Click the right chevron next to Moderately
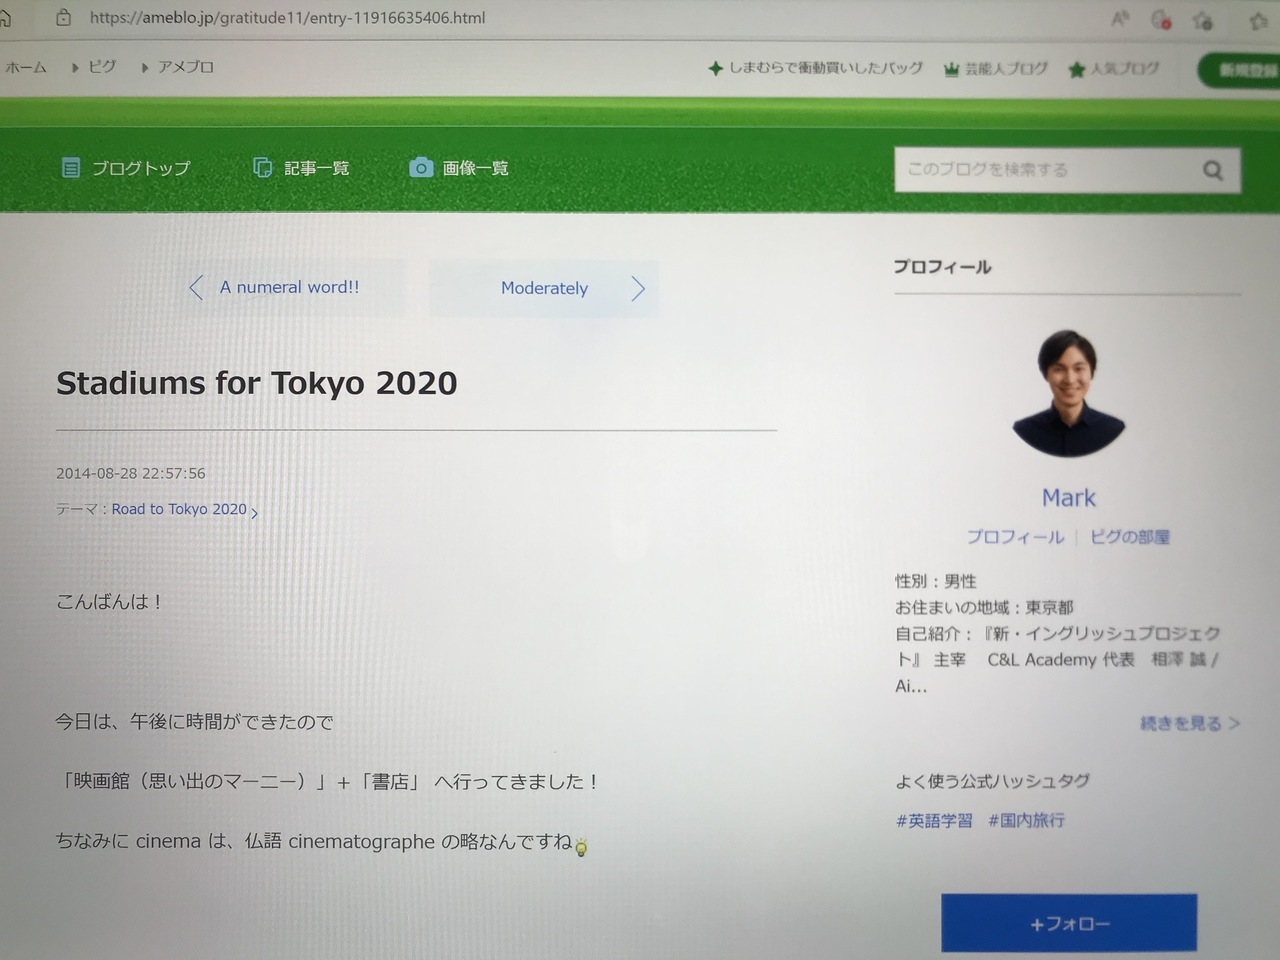The image size is (1280, 960). pos(638,289)
